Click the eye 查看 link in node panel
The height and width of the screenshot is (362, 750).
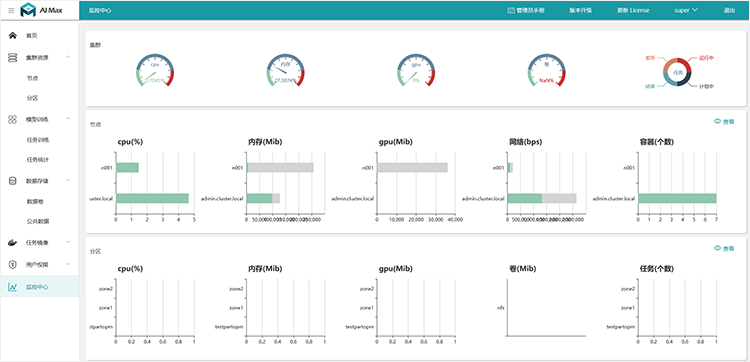(724, 122)
